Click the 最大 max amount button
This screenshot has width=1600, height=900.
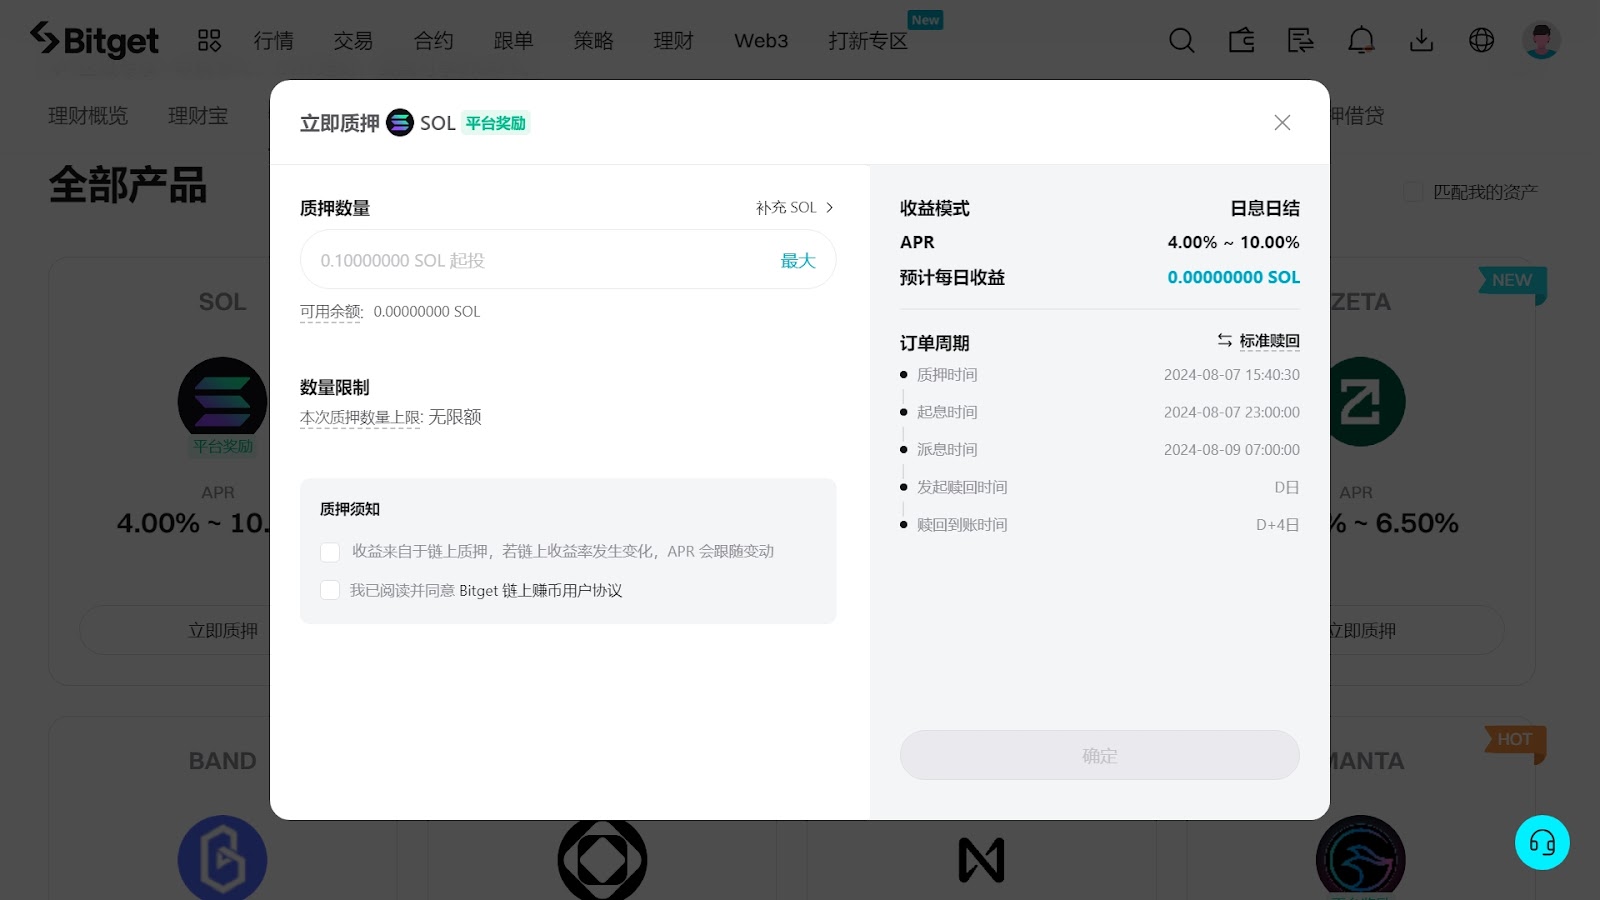pyautogui.click(x=798, y=260)
